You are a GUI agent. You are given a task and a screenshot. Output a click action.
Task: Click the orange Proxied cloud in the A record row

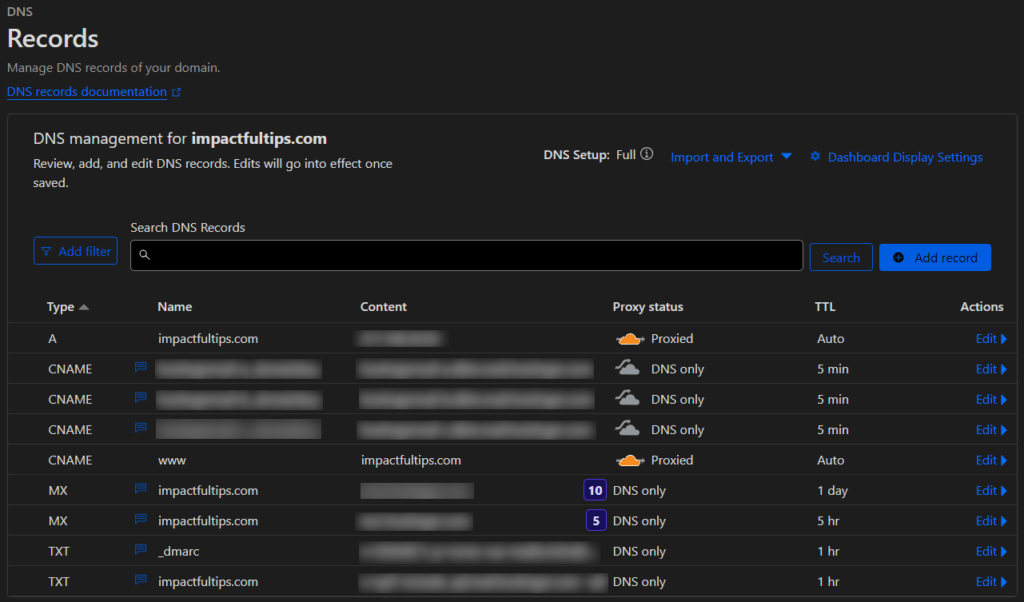click(630, 339)
